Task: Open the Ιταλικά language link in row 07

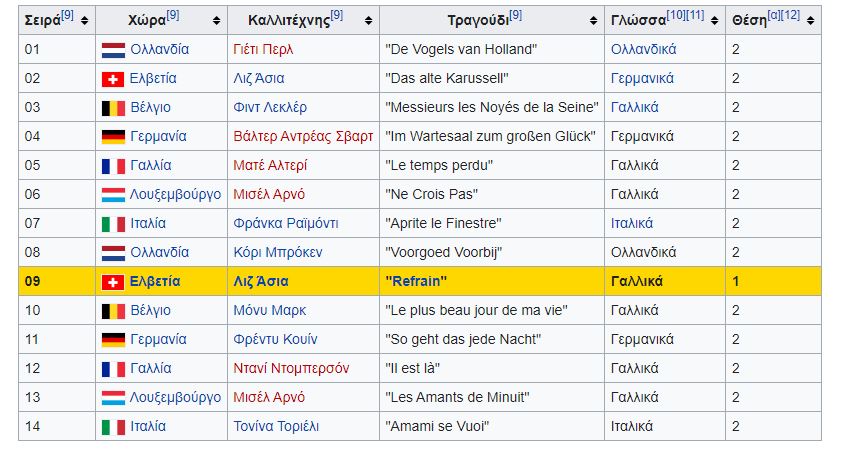Action: pyautogui.click(x=632, y=224)
